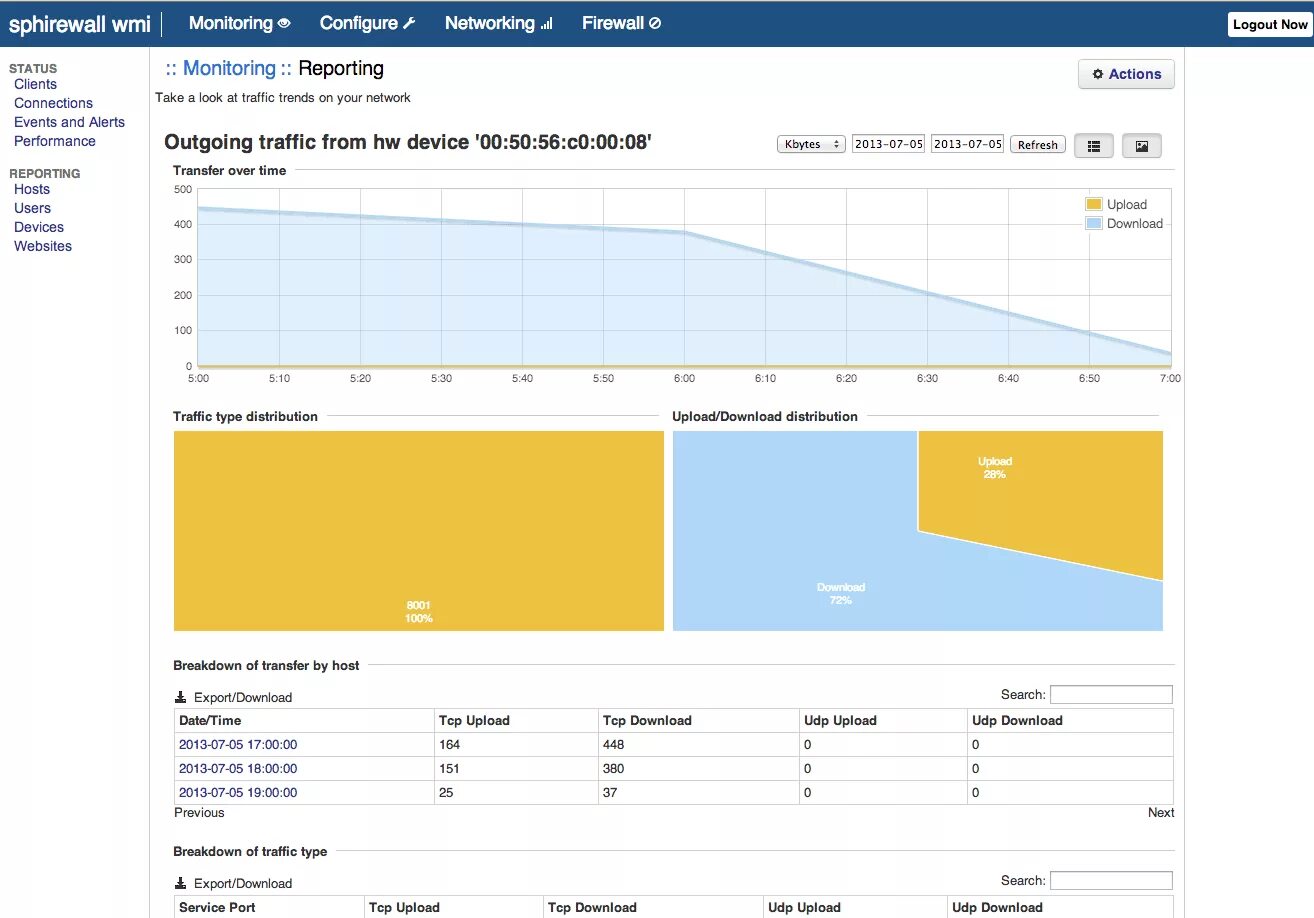Open Hosts report in sidebar
The width and height of the screenshot is (1314, 918).
click(x=32, y=189)
